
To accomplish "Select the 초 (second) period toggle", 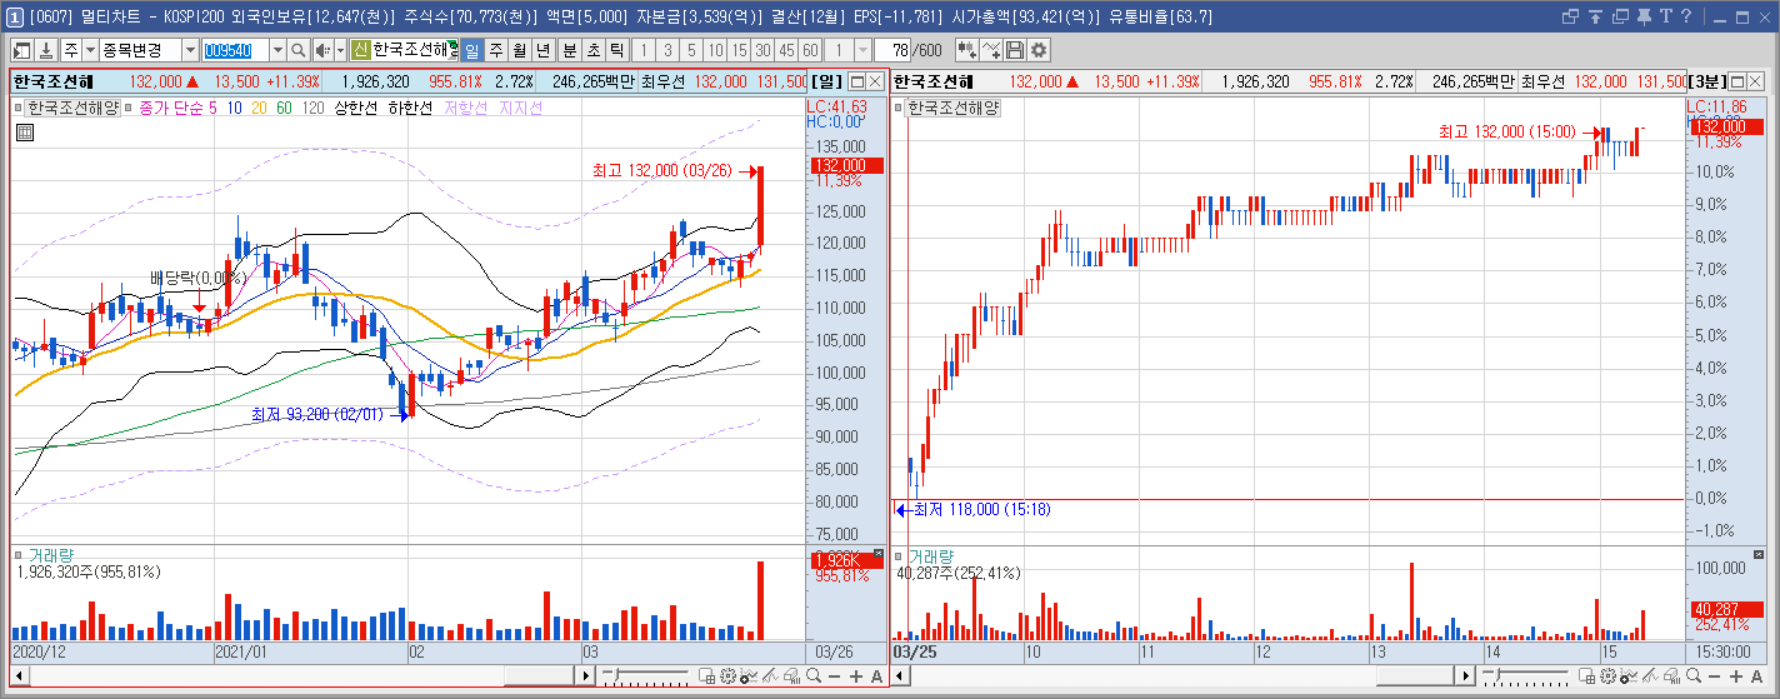I will [594, 50].
